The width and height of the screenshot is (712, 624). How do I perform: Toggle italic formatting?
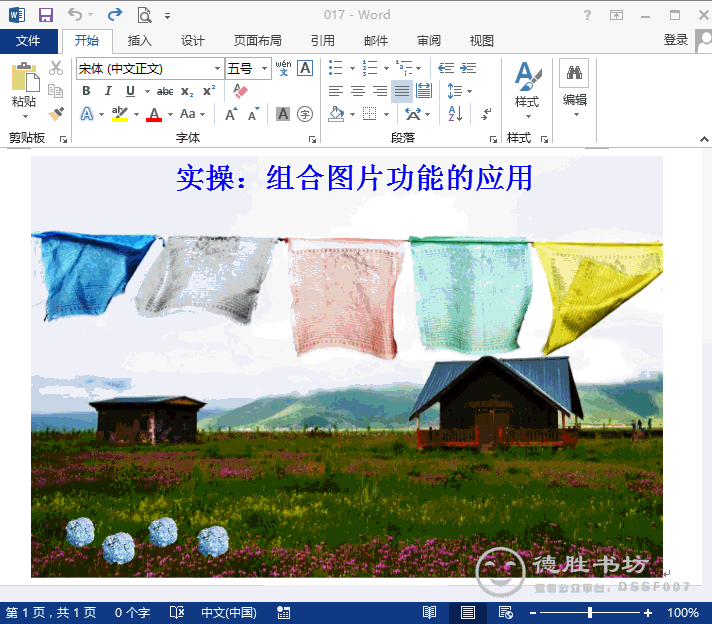point(108,91)
